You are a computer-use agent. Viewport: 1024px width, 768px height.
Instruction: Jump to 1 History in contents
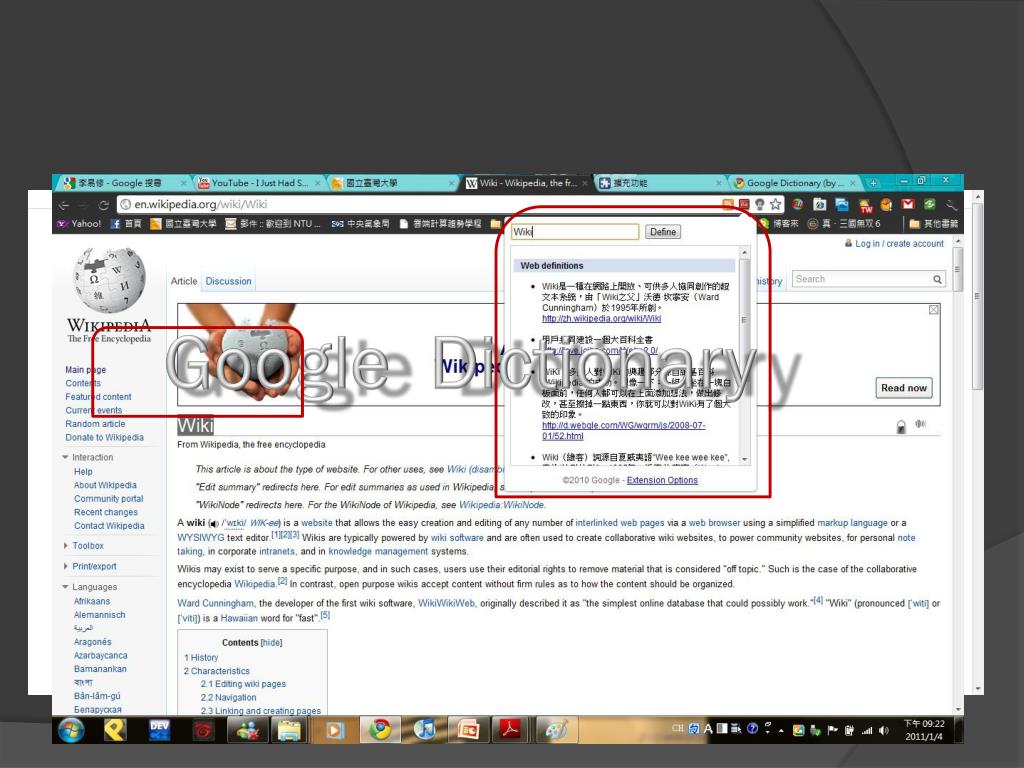[x=201, y=658]
